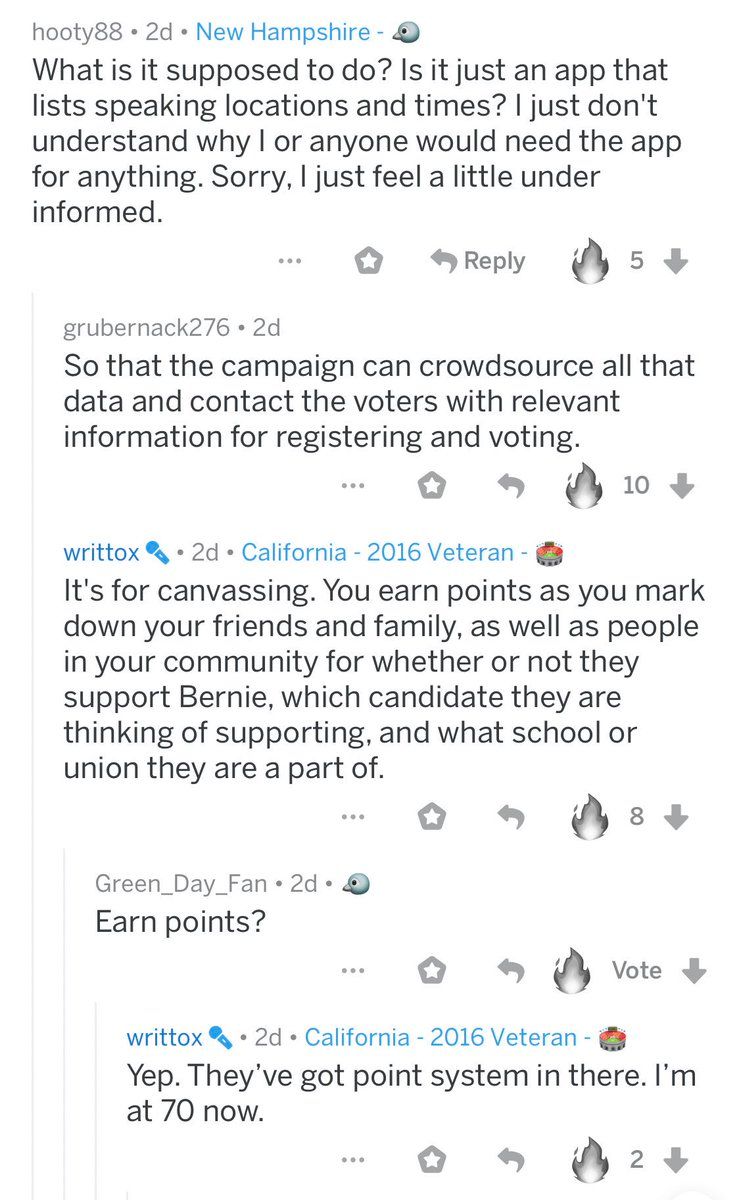Upvote hooty88's comment with the flame icon

click(589, 261)
